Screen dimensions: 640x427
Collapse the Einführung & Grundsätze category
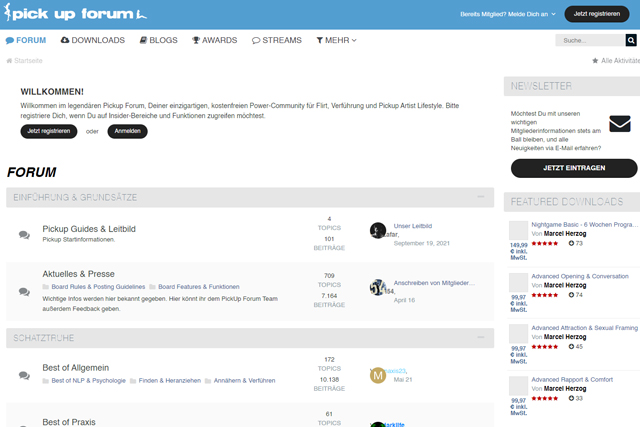click(x=481, y=197)
